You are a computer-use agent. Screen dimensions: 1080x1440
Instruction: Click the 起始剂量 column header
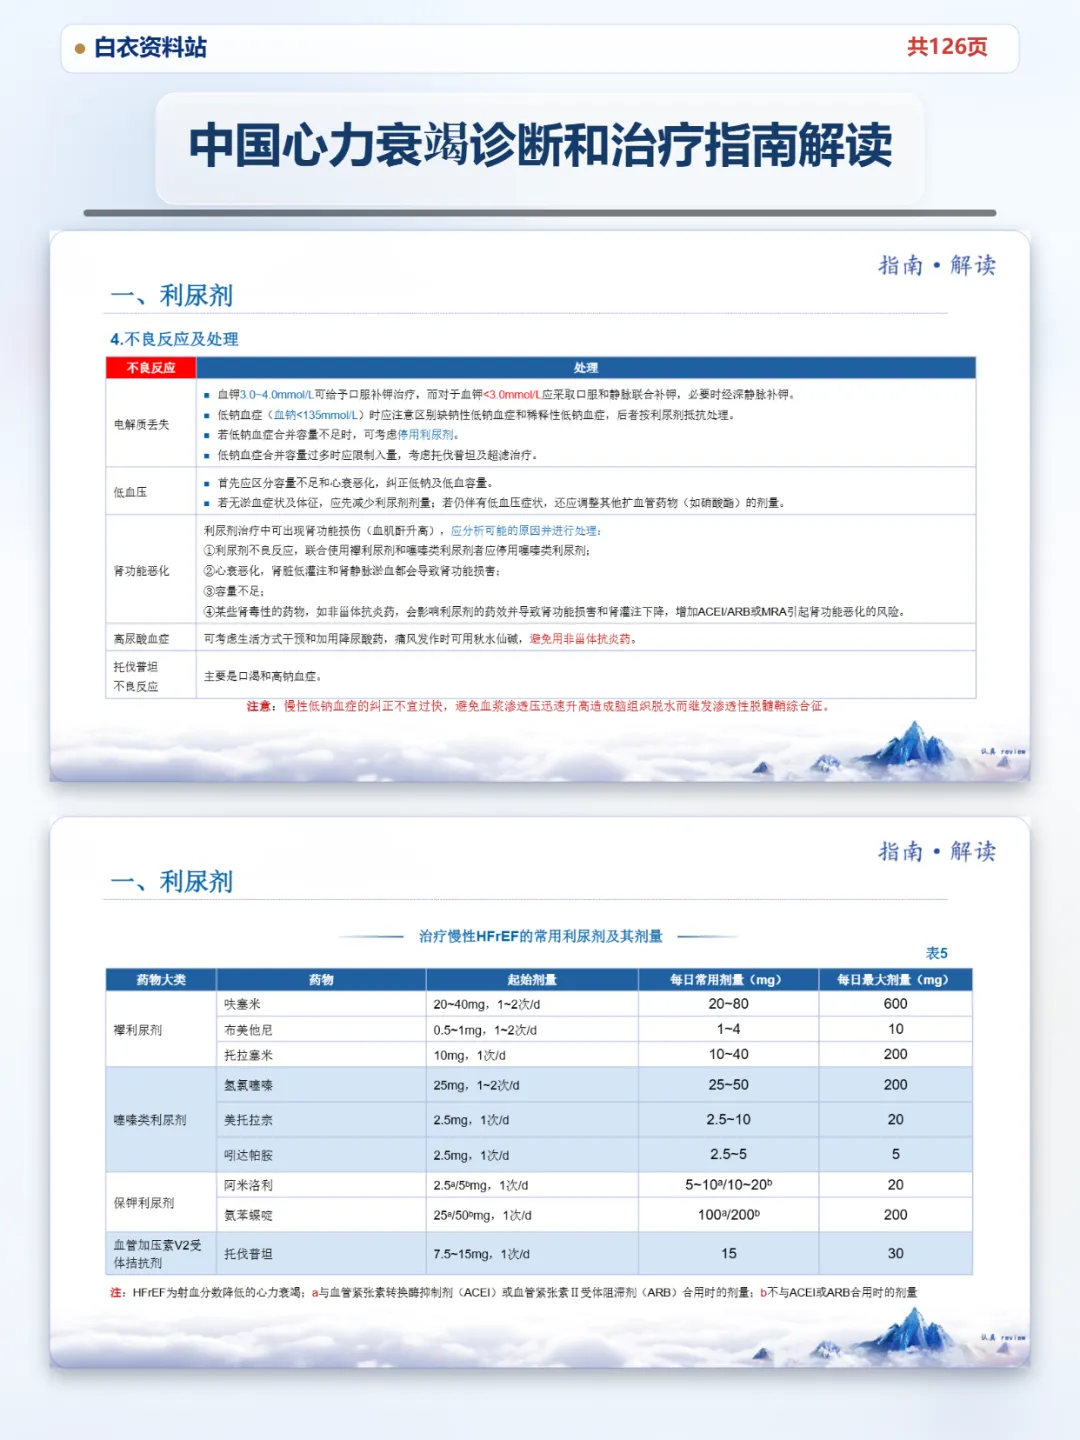pyautogui.click(x=532, y=979)
